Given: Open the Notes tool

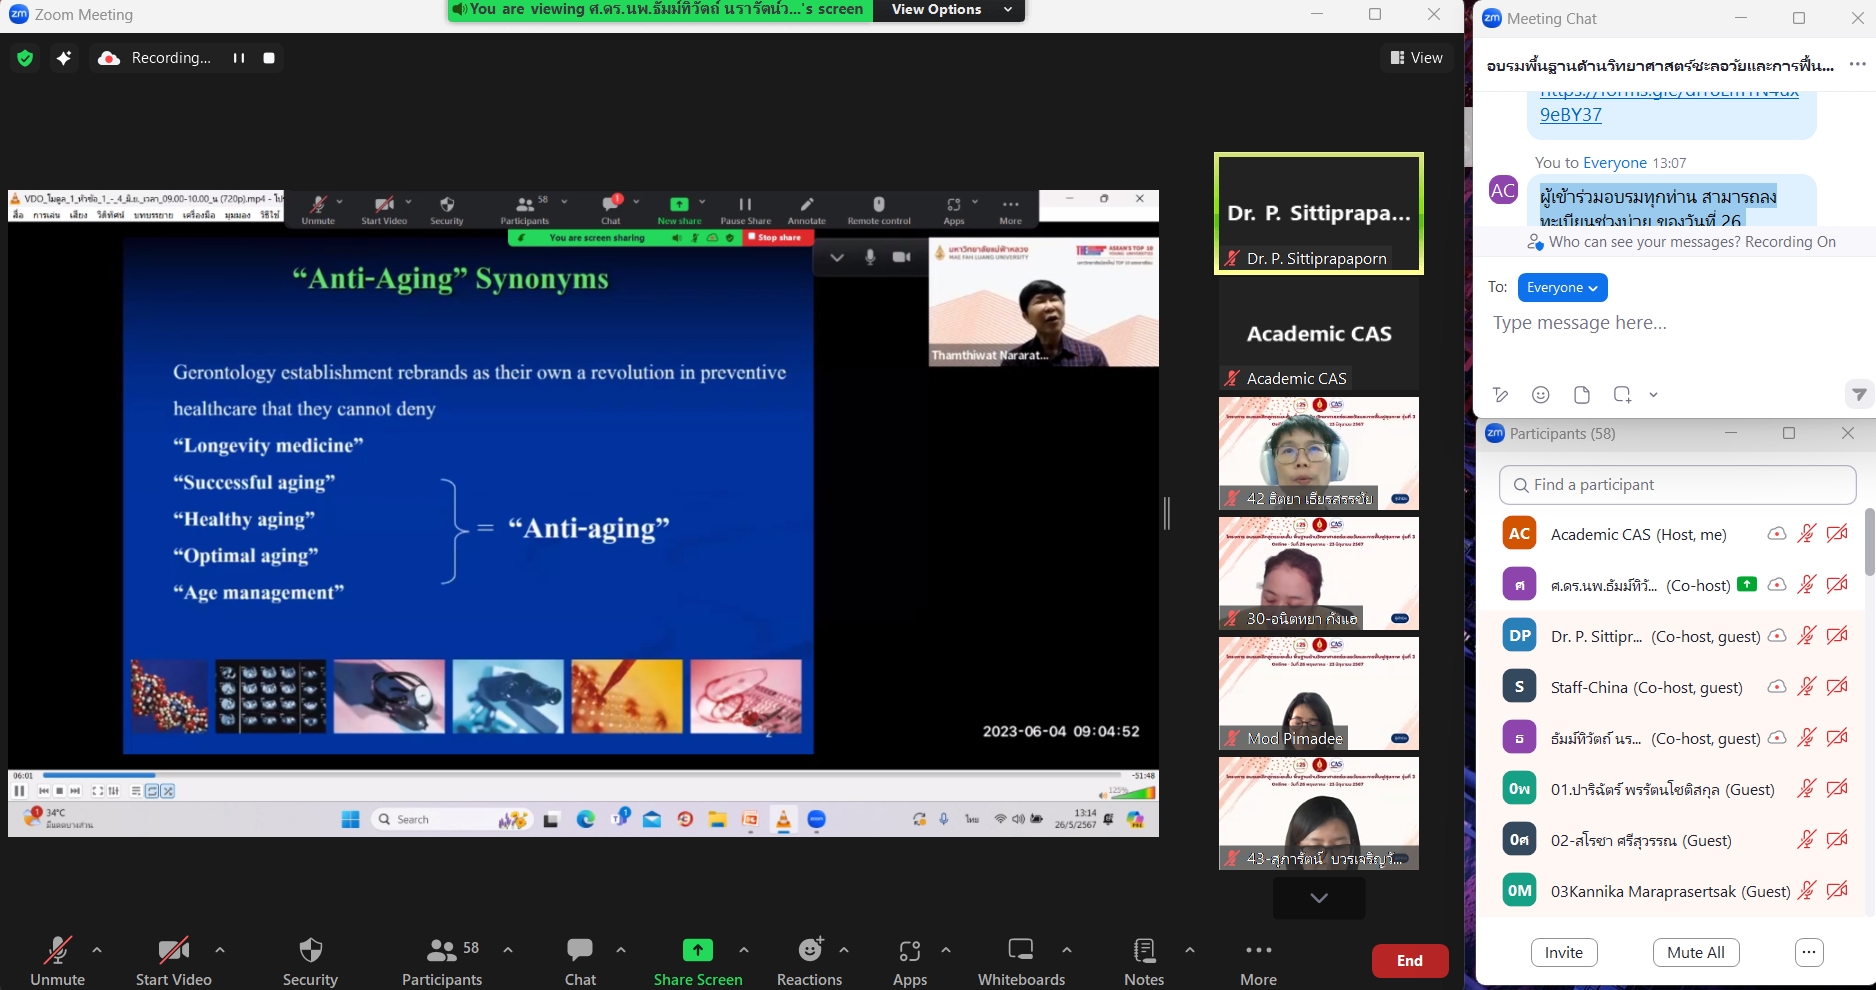Looking at the screenshot, I should [x=1144, y=959].
